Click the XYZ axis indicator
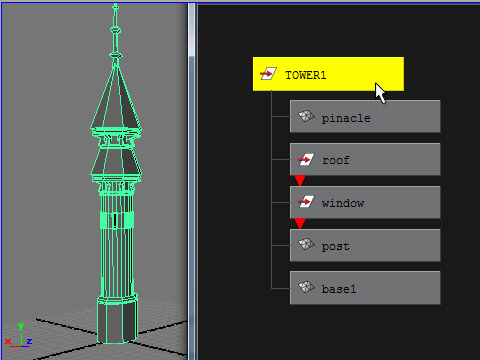The width and height of the screenshot is (480, 360). pos(19,336)
